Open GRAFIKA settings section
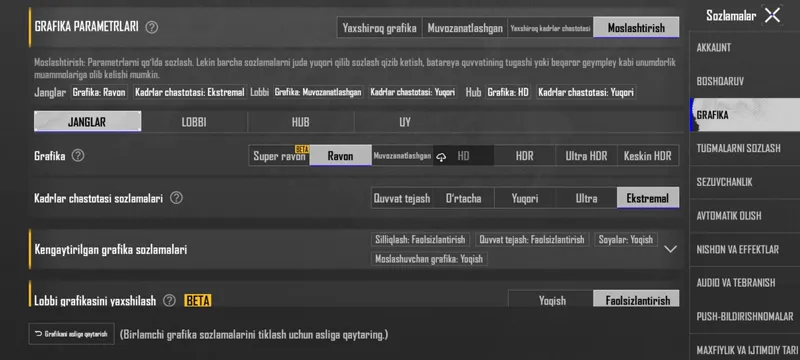Screen dimensions: 800x360 [745, 115]
